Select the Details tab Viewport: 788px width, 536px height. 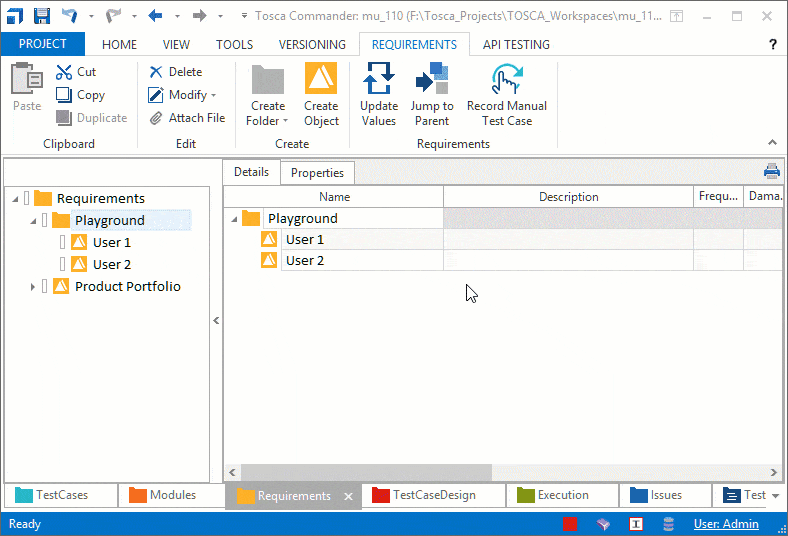[251, 172]
